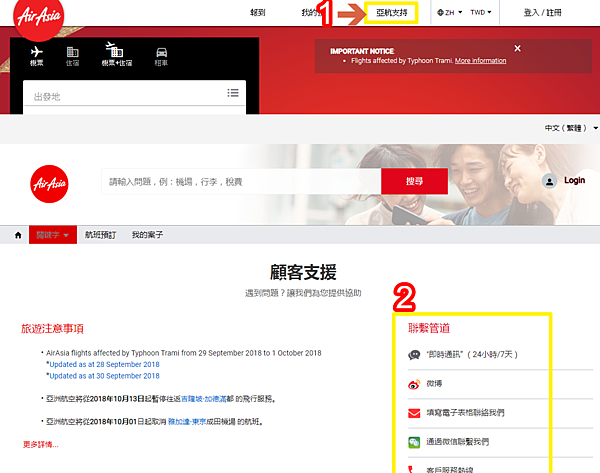
Task: Click the 聯繫管道 contact channels heading
Action: click(x=429, y=328)
